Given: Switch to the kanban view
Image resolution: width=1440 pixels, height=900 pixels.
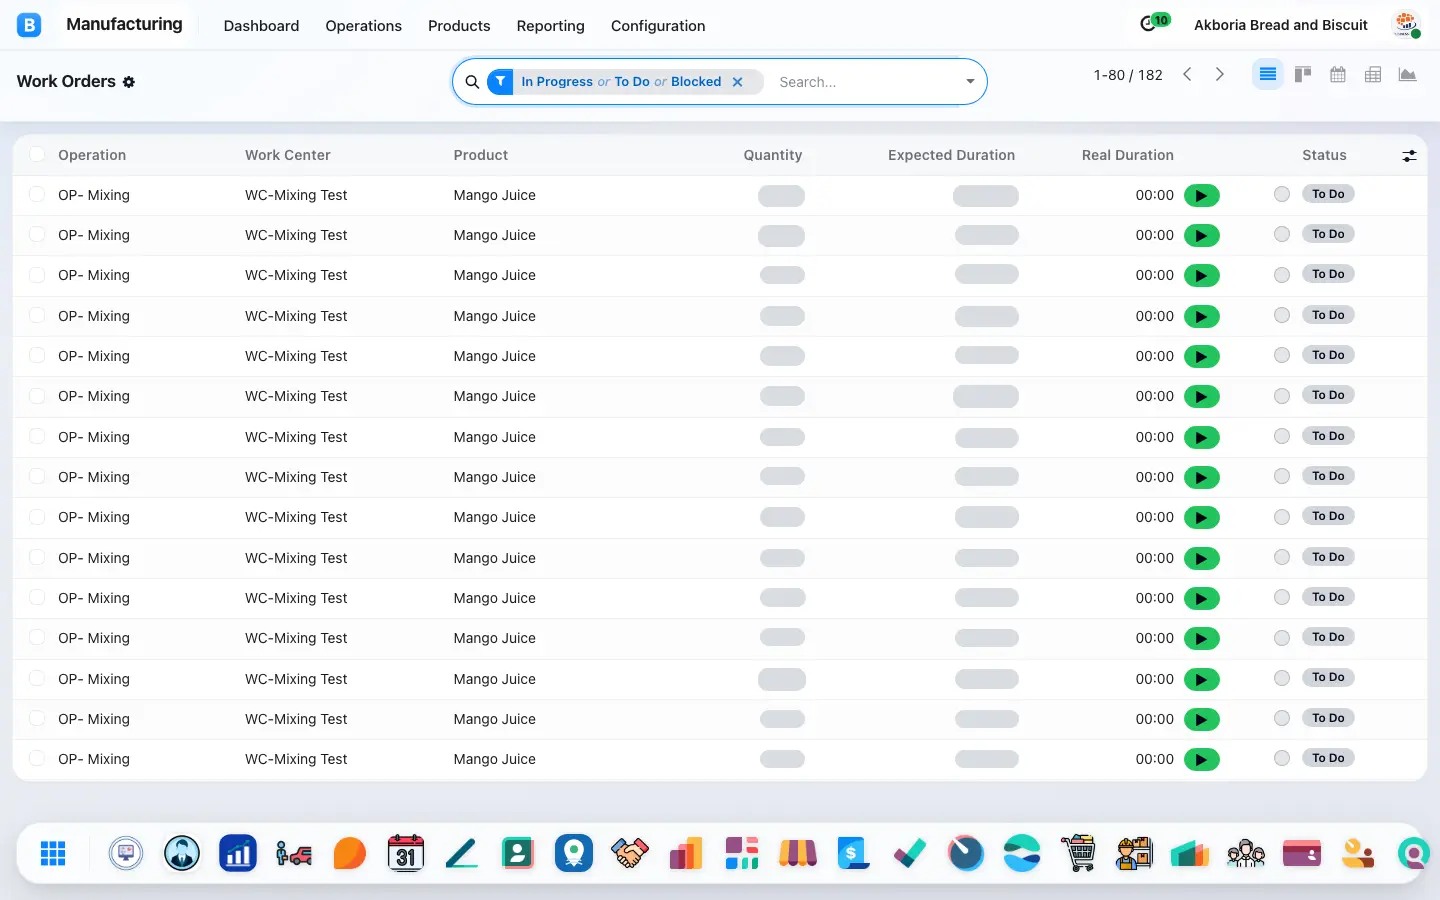Looking at the screenshot, I should (1303, 74).
